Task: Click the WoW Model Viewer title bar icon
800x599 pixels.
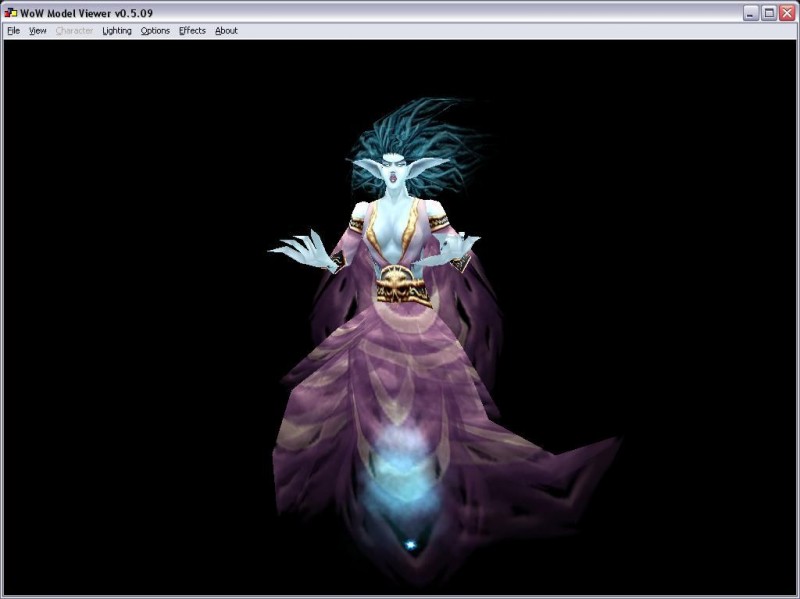Action: click(11, 12)
